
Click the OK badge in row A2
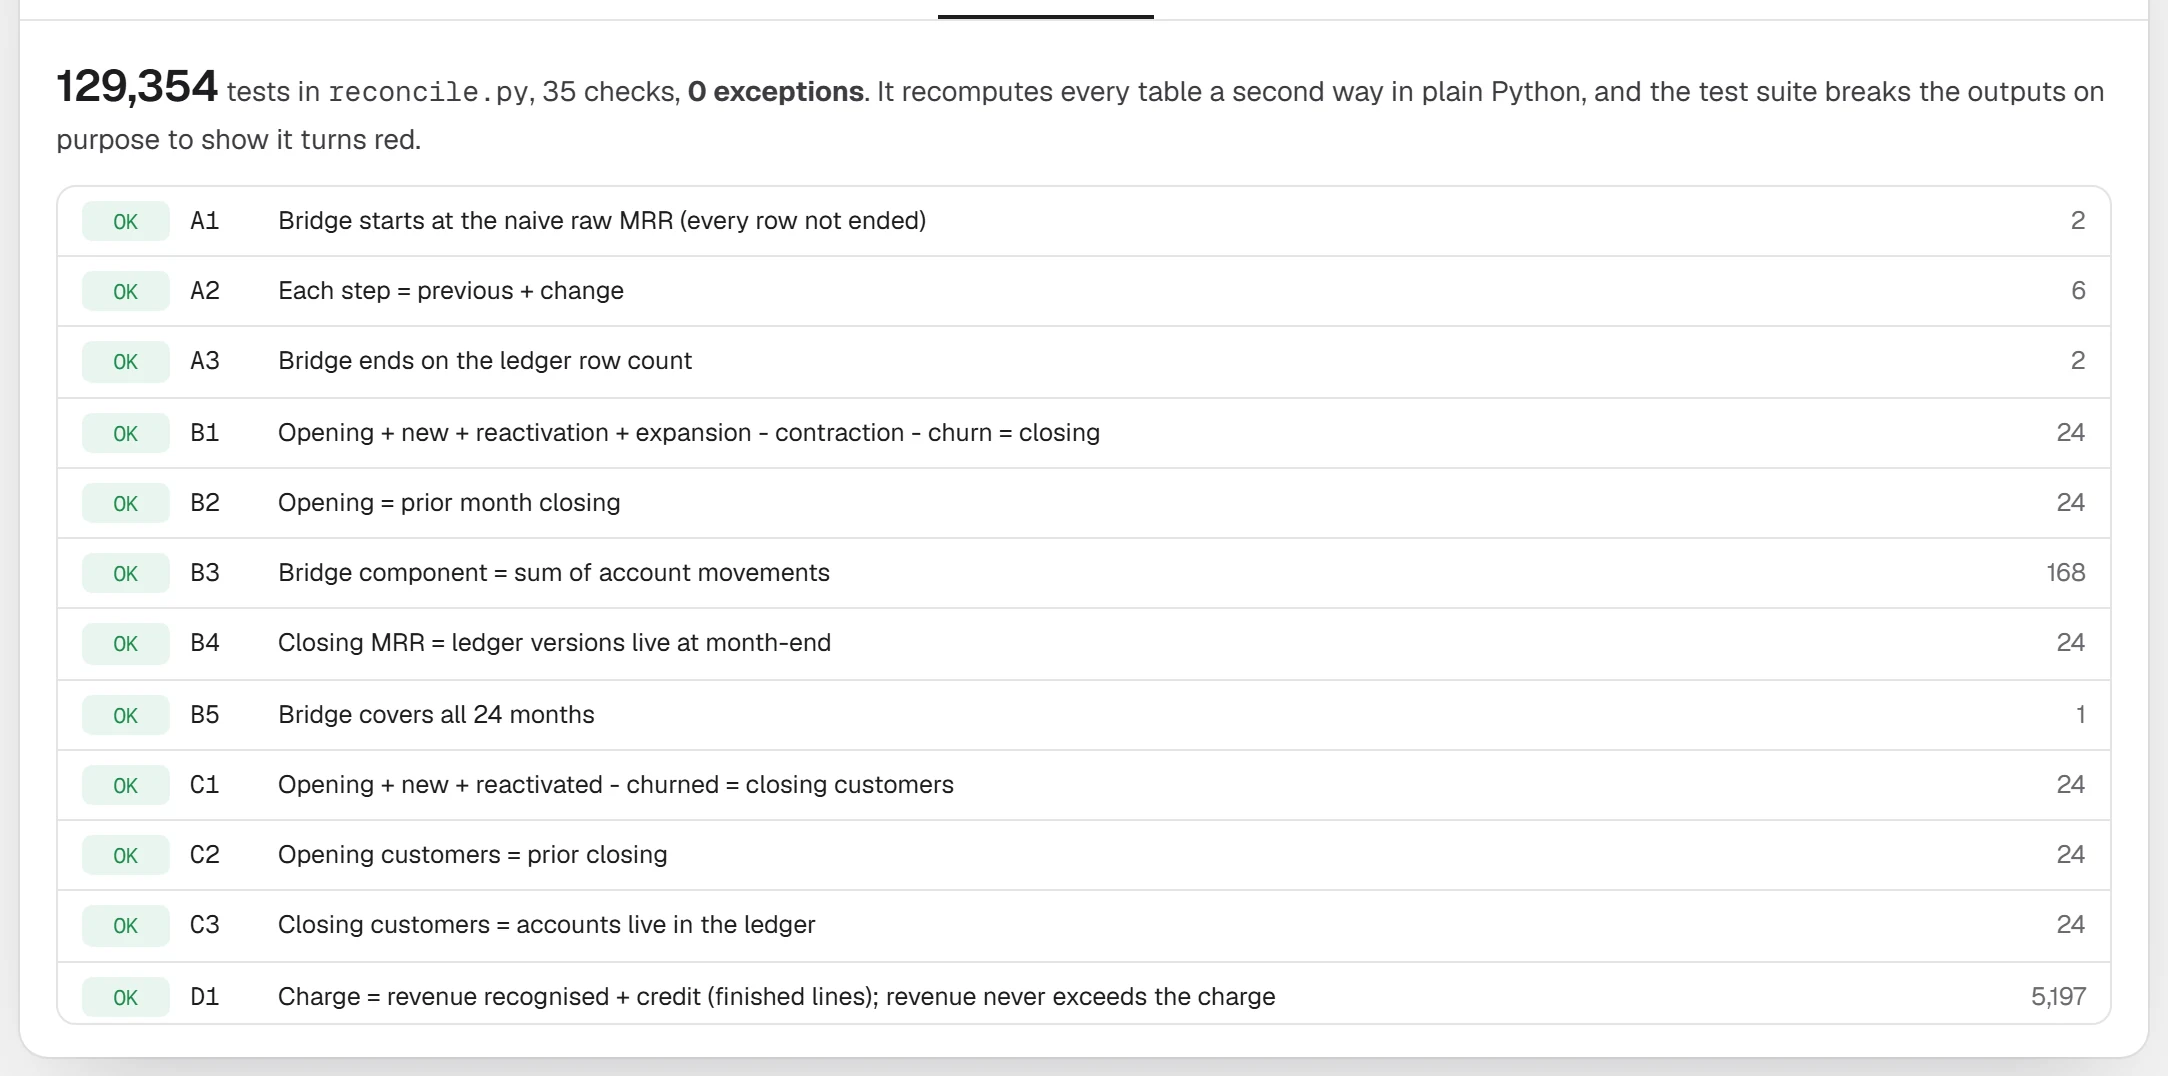pos(126,291)
